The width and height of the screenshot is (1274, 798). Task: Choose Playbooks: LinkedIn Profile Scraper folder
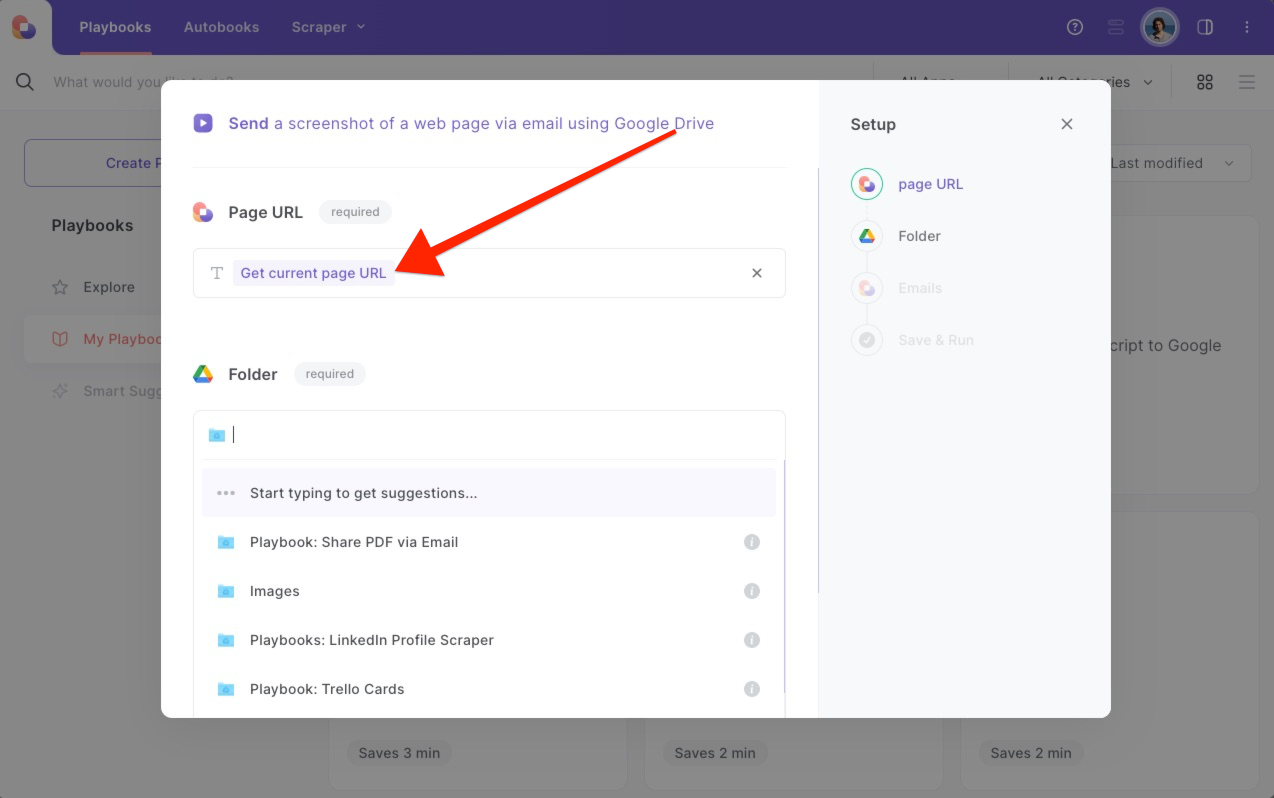371,640
